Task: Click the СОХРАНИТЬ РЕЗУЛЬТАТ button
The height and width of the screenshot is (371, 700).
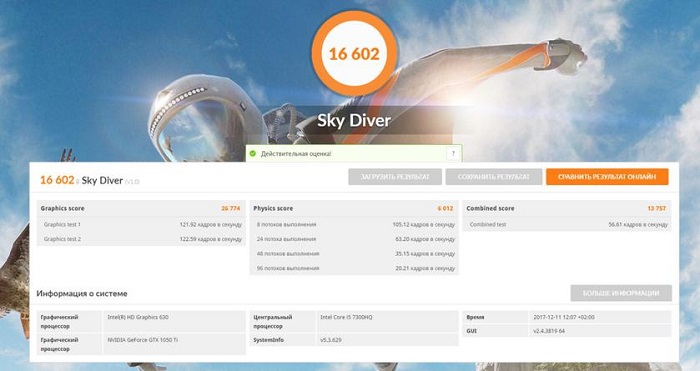Action: tap(494, 177)
